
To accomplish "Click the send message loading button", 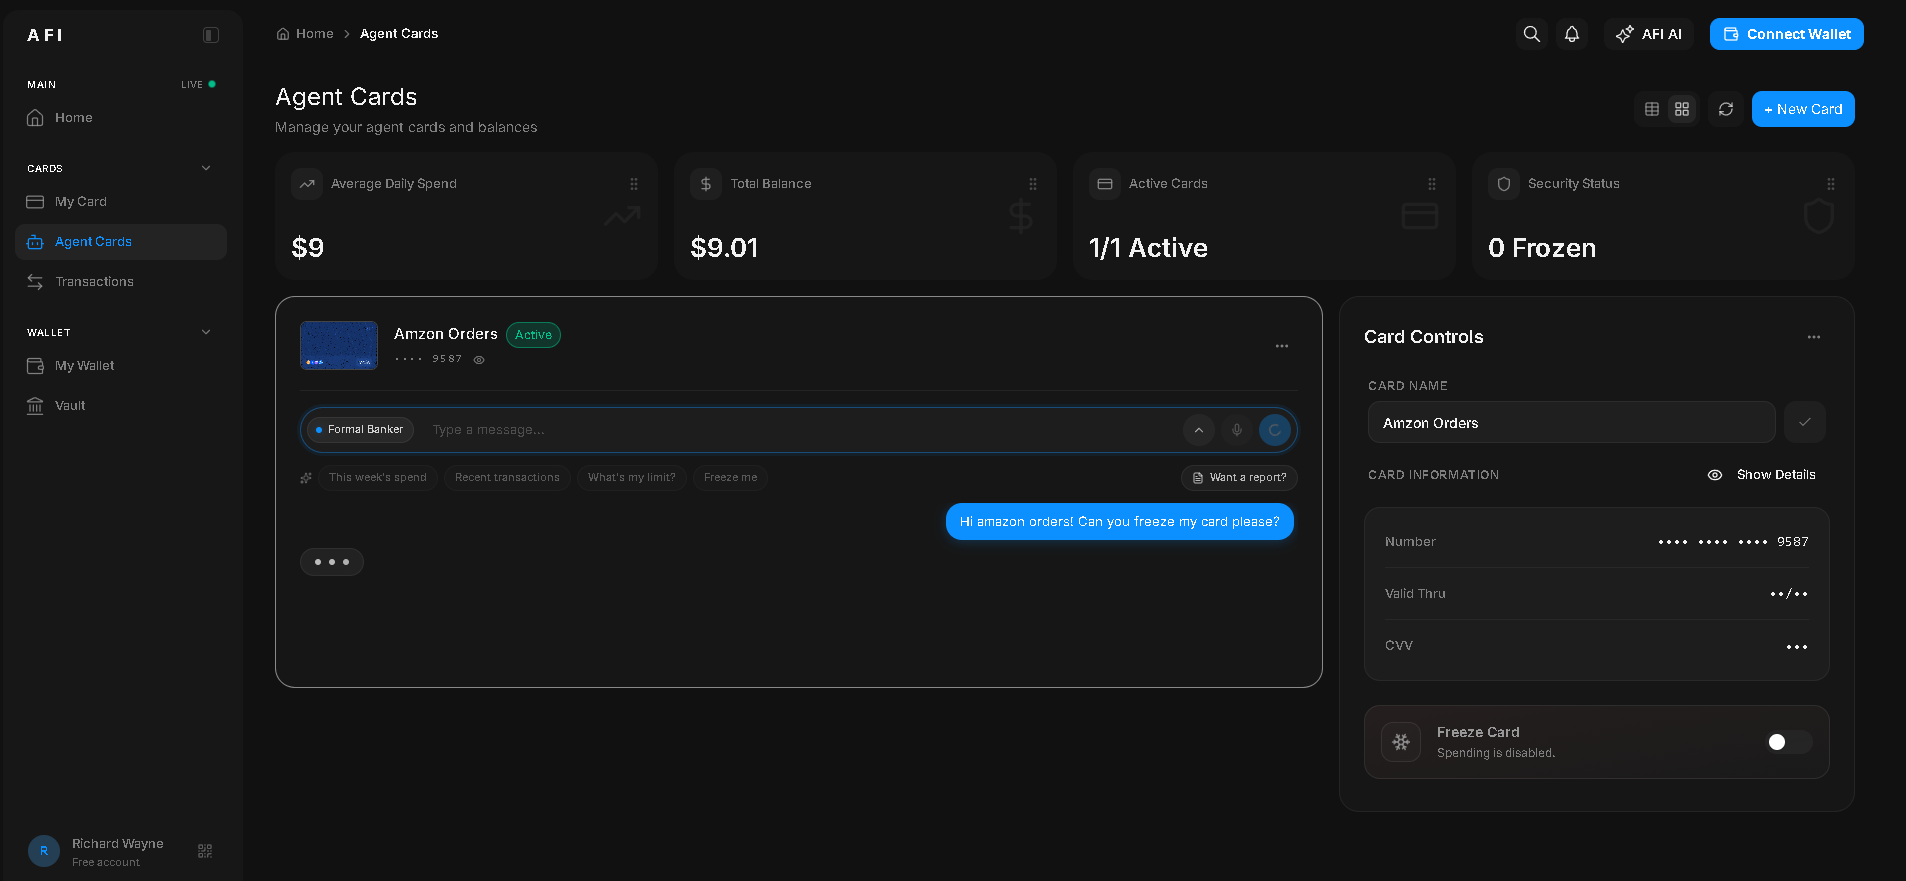I will (1274, 430).
